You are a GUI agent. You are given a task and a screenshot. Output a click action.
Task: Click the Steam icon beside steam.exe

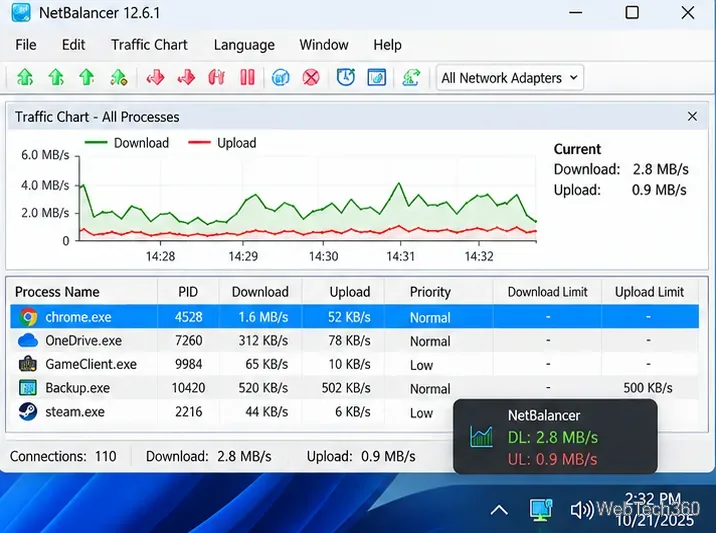[x=28, y=412]
